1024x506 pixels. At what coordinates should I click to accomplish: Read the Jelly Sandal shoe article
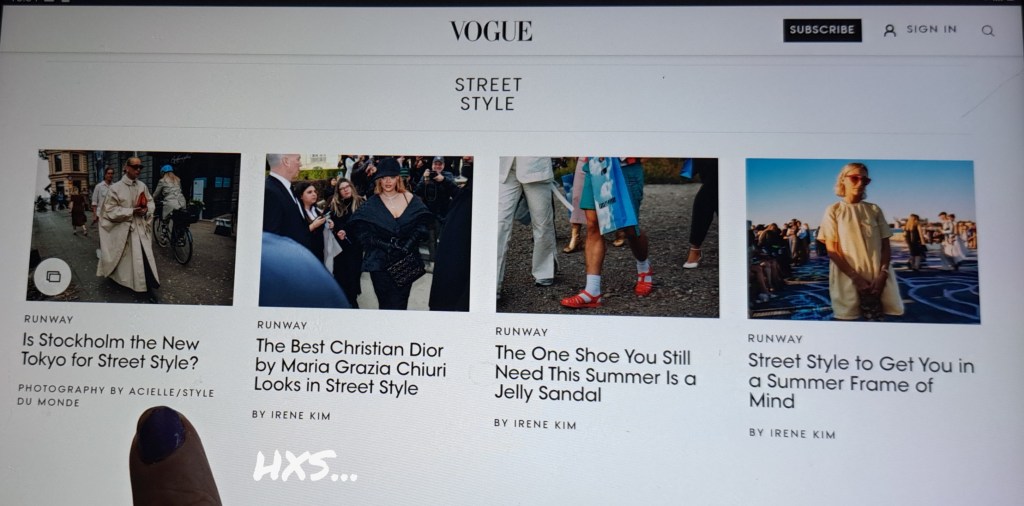click(595, 373)
